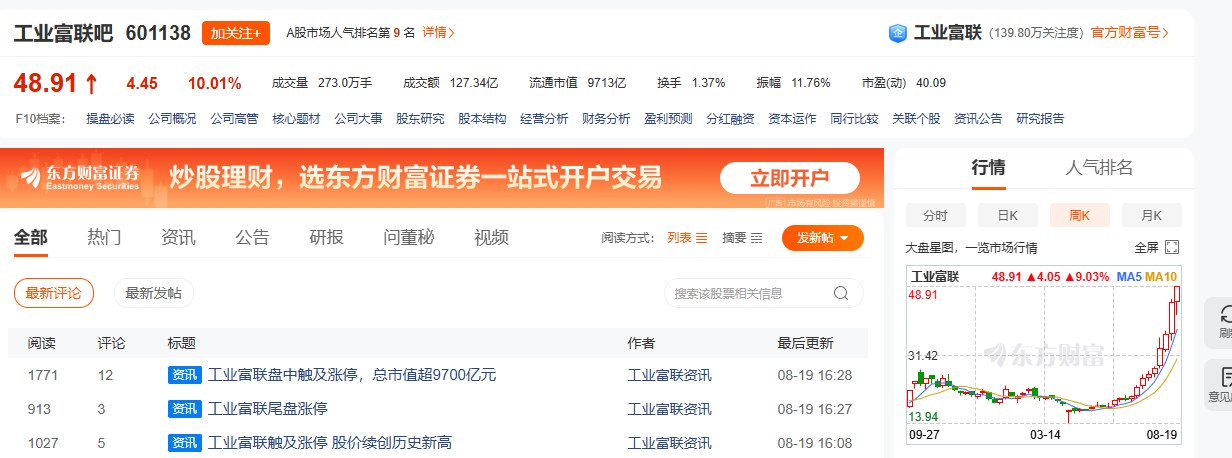1232x458 pixels.
Task: Open the 核心题材 F10 link
Action: click(296, 119)
